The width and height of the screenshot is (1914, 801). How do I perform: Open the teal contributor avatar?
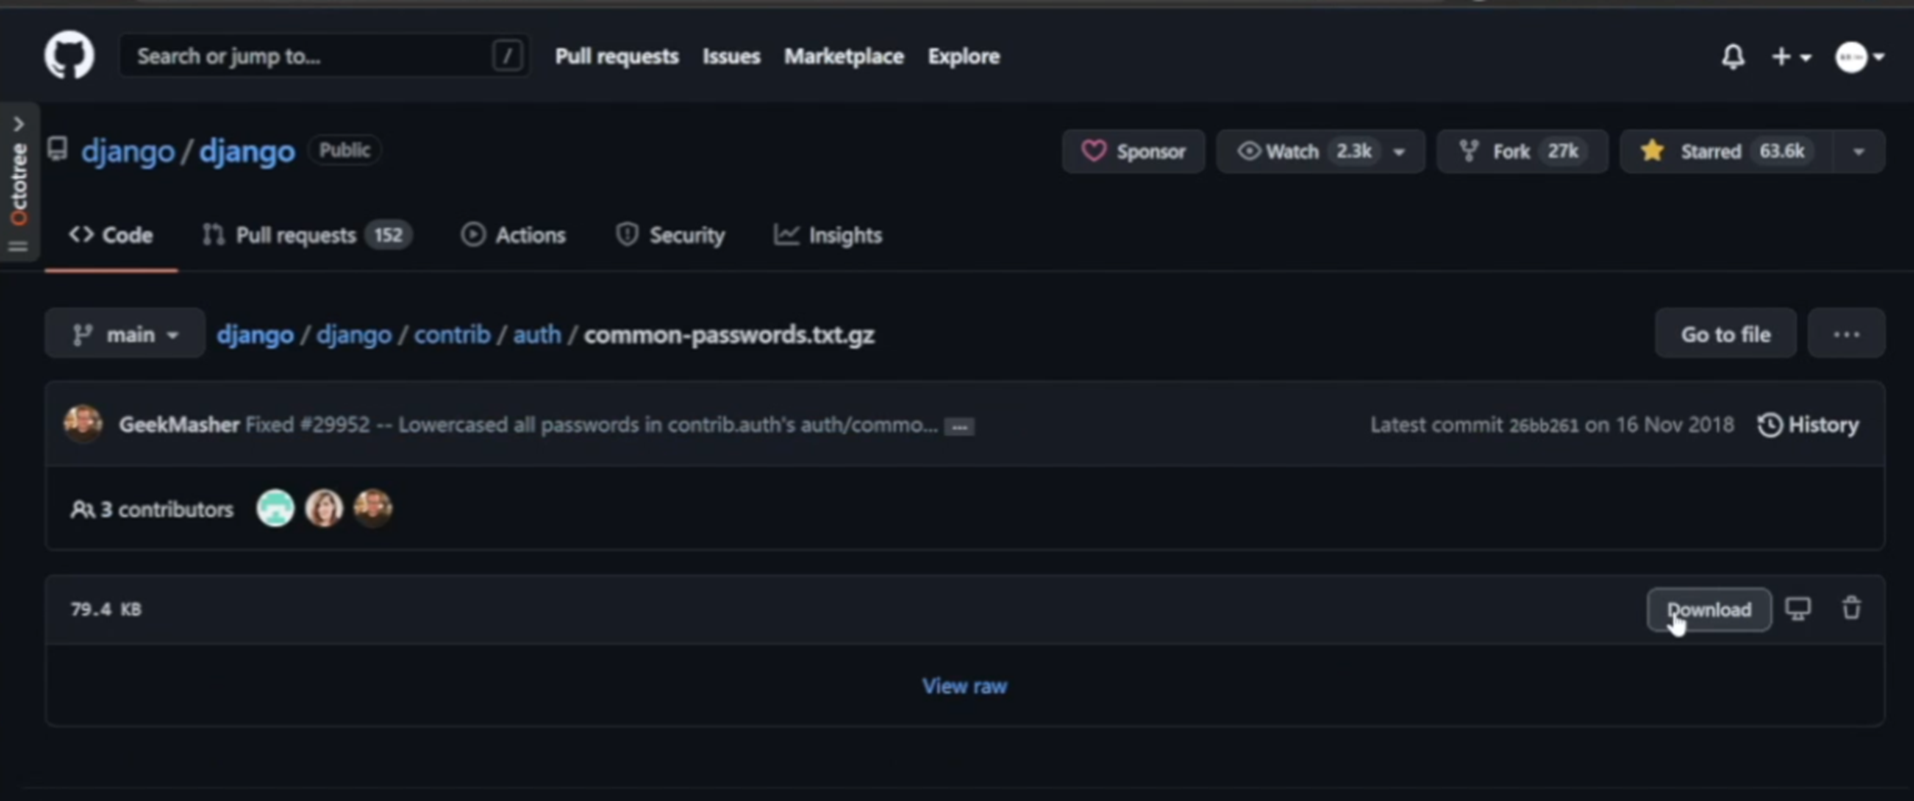[275, 508]
